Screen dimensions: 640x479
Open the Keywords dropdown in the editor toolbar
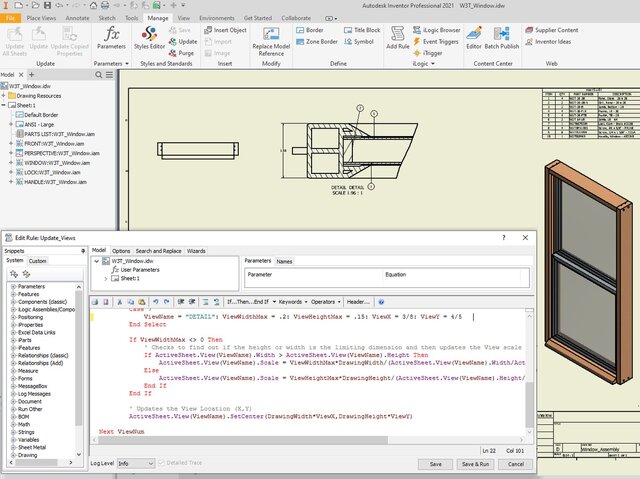coord(292,301)
